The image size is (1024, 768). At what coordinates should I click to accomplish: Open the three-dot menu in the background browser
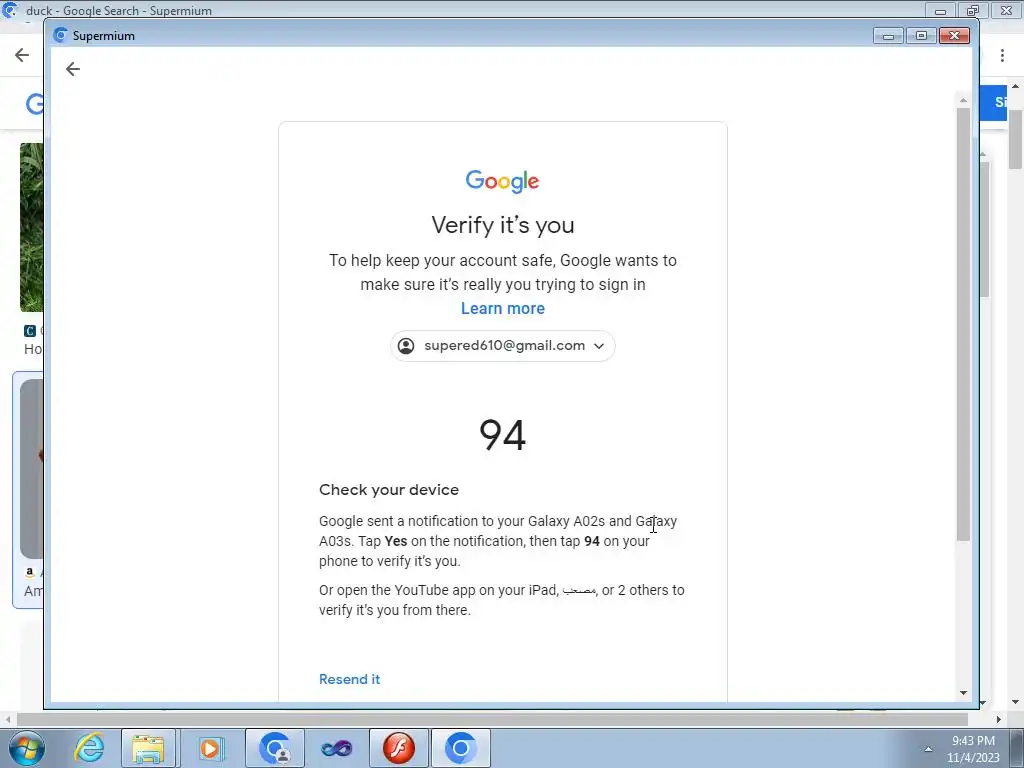(1002, 56)
